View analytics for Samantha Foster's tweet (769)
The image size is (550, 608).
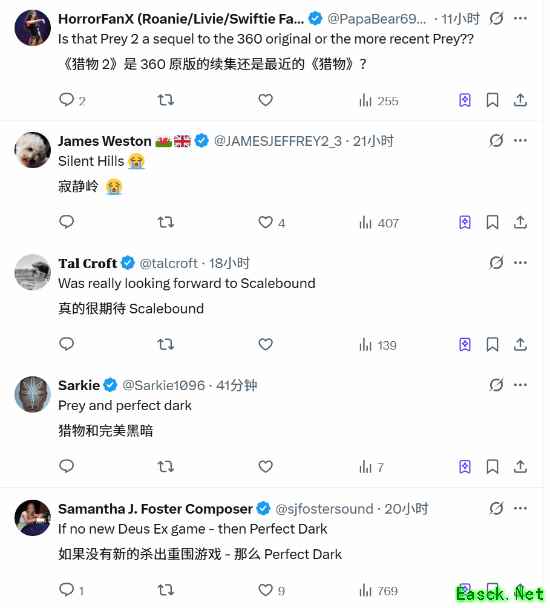(378, 591)
